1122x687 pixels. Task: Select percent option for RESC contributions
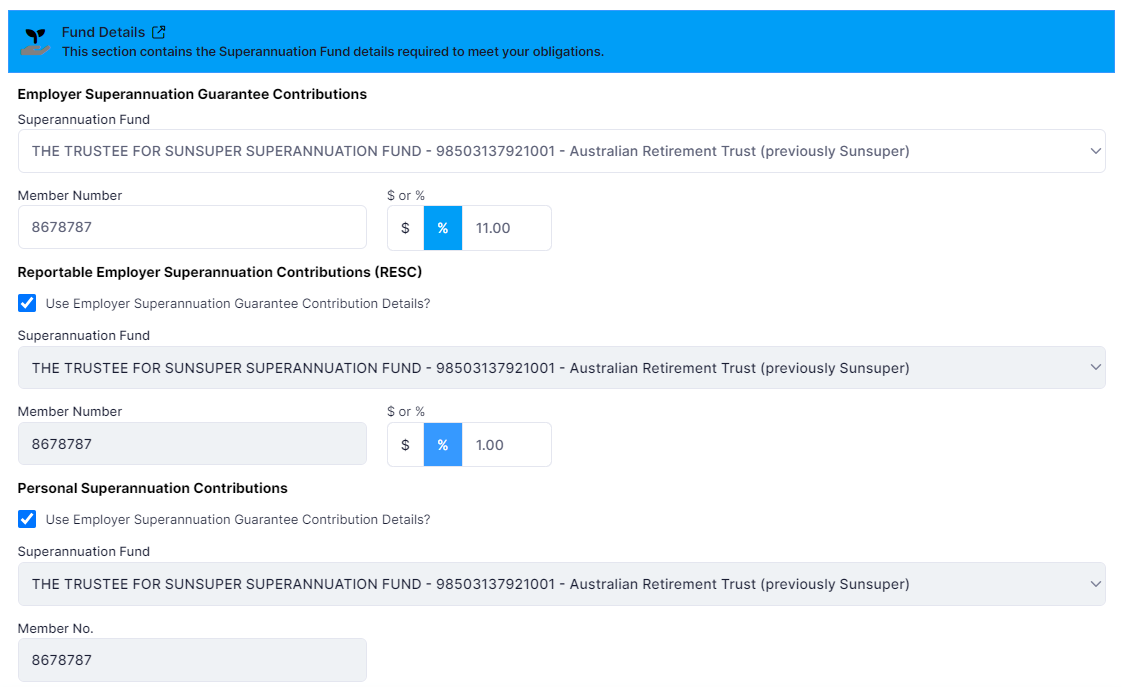[x=443, y=444]
